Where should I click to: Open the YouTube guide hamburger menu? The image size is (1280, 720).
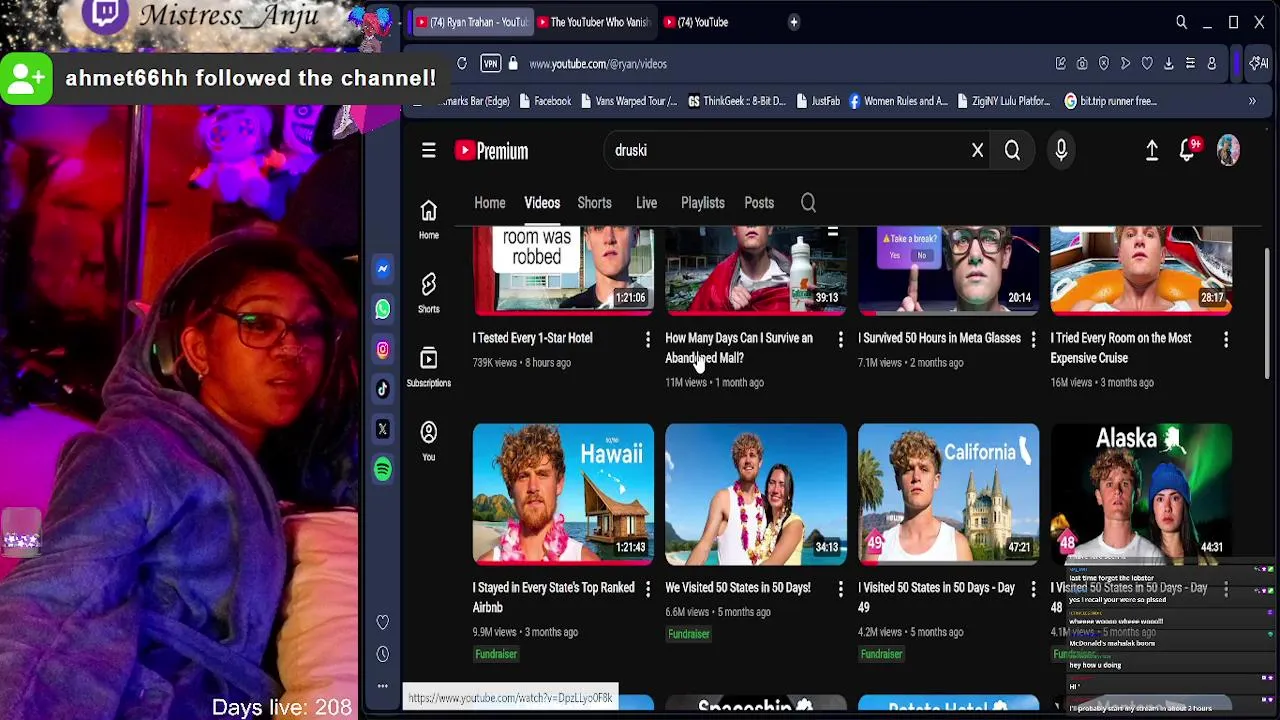tap(428, 150)
